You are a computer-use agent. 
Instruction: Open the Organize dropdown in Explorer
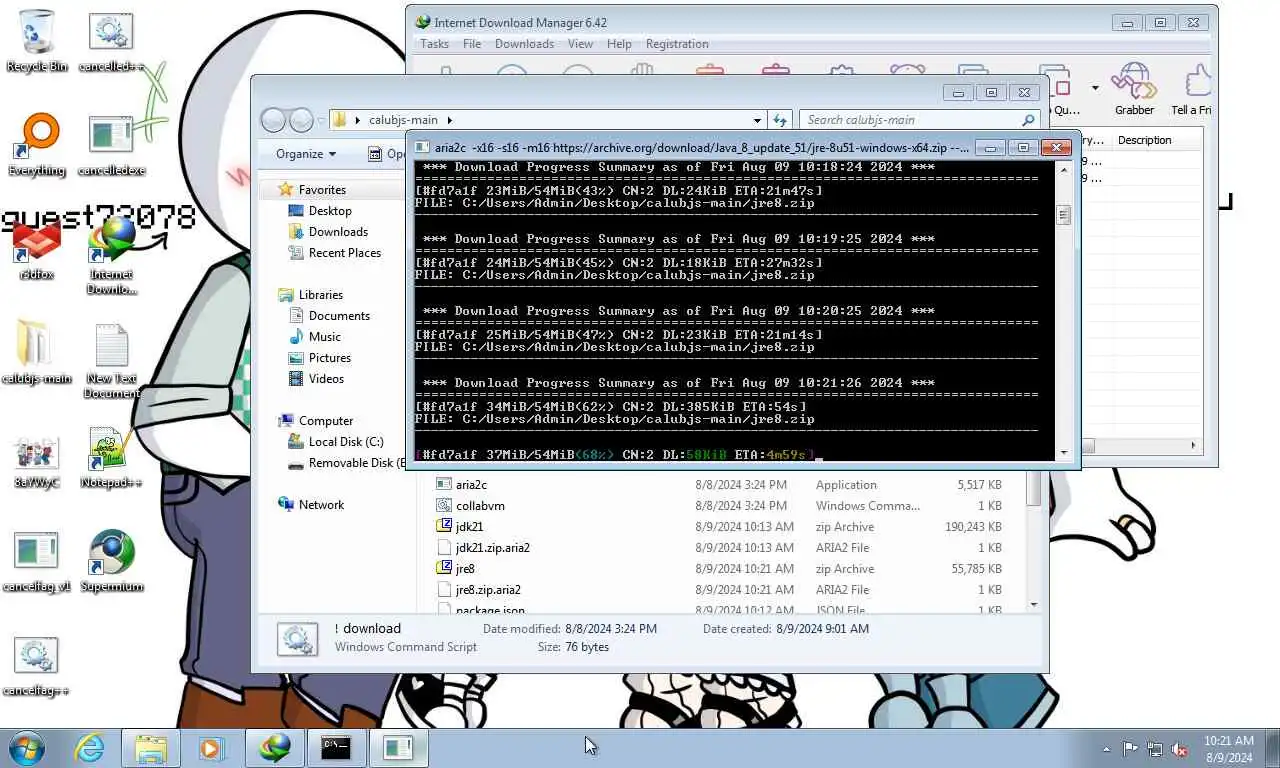(x=306, y=154)
